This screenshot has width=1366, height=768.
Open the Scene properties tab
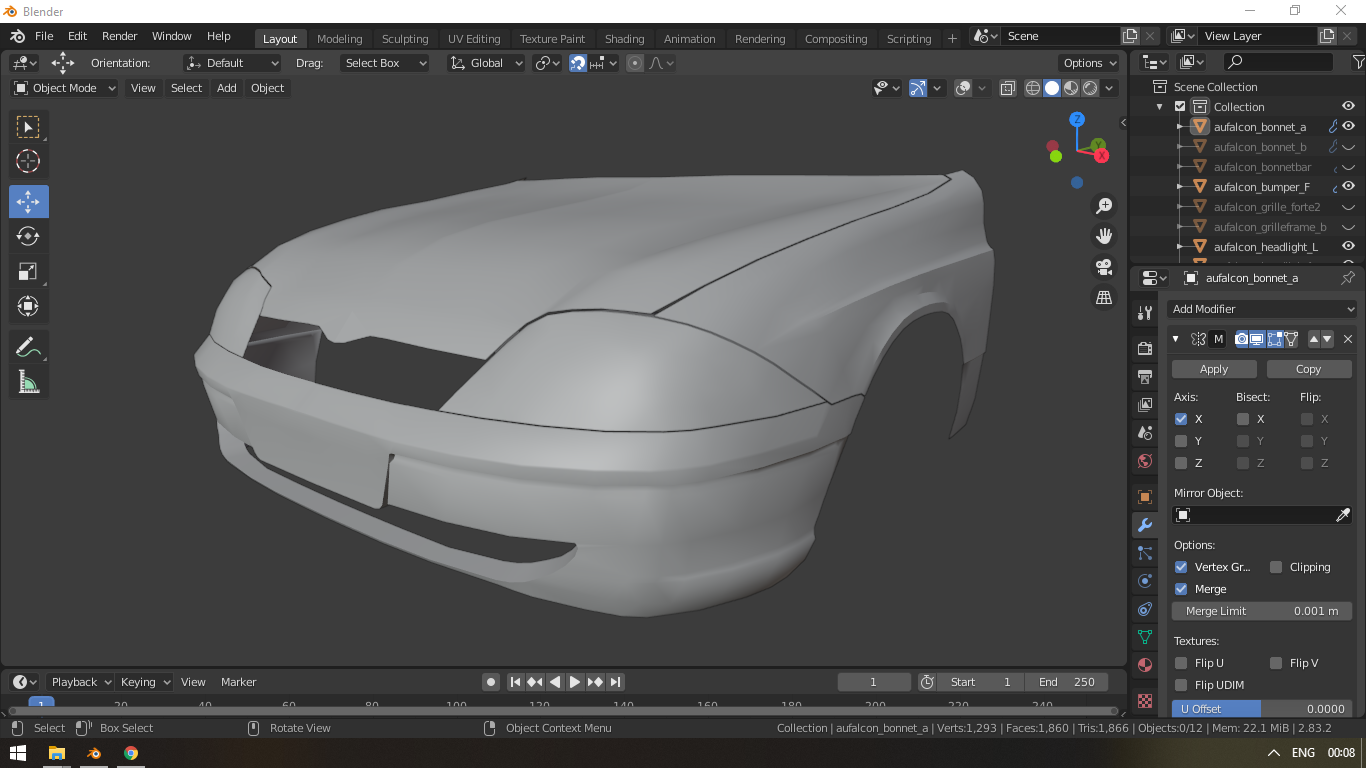pyautogui.click(x=1145, y=433)
